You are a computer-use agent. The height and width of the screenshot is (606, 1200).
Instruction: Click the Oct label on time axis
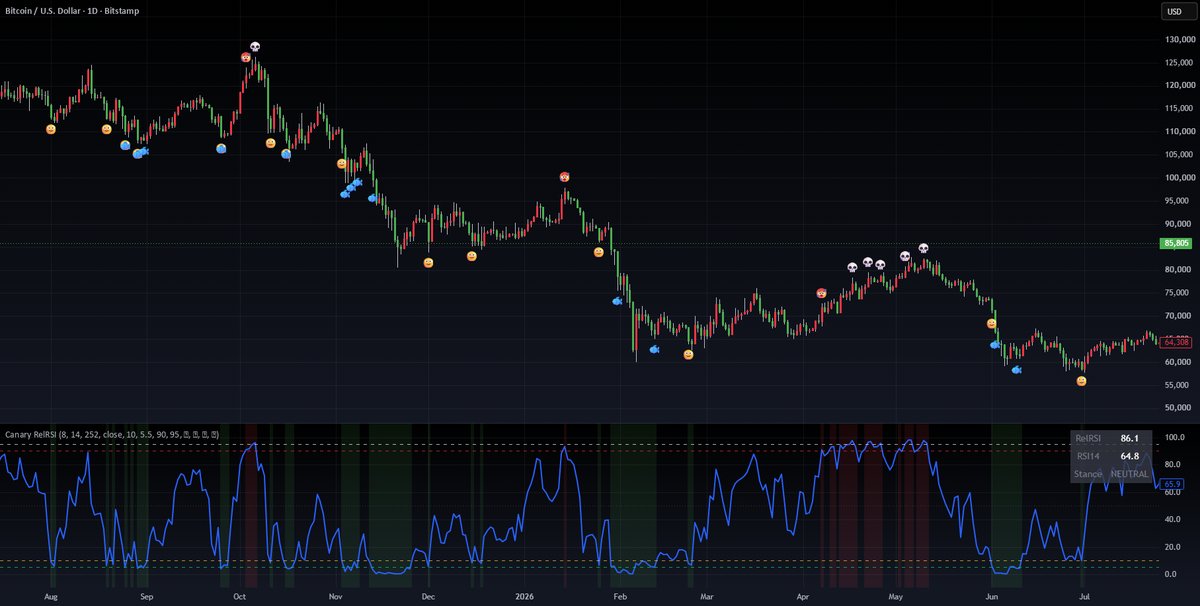(239, 597)
